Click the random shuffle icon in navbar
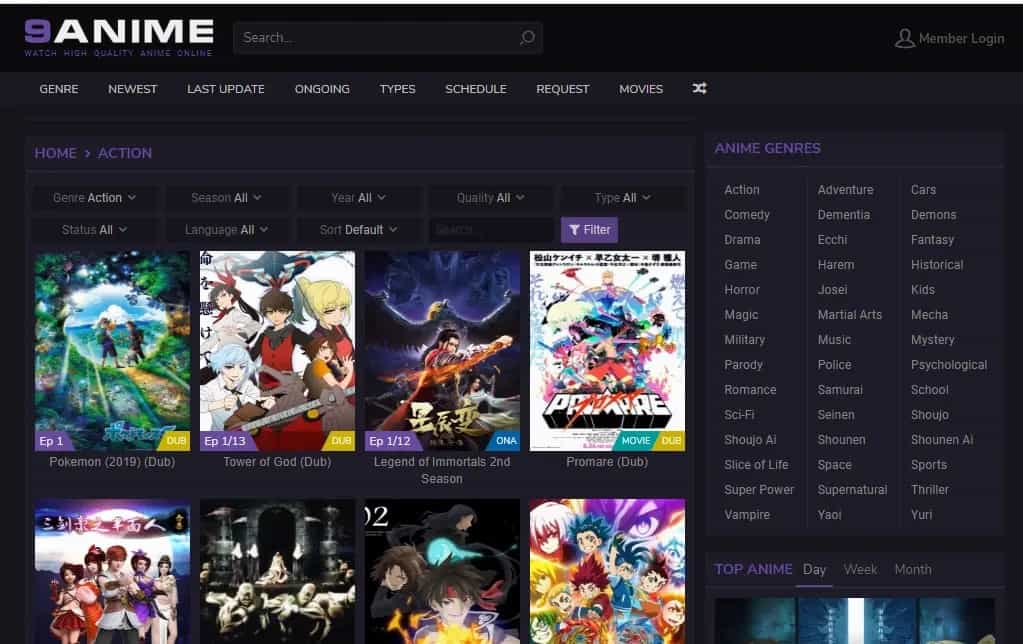Image resolution: width=1023 pixels, height=644 pixels. pyautogui.click(x=699, y=88)
